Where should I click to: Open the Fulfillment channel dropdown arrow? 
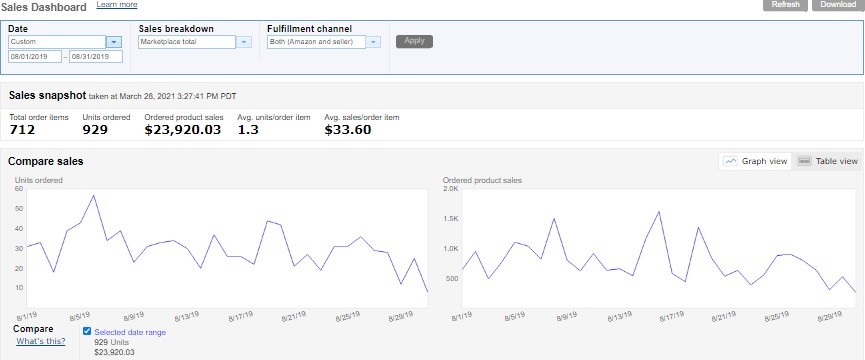(x=373, y=42)
